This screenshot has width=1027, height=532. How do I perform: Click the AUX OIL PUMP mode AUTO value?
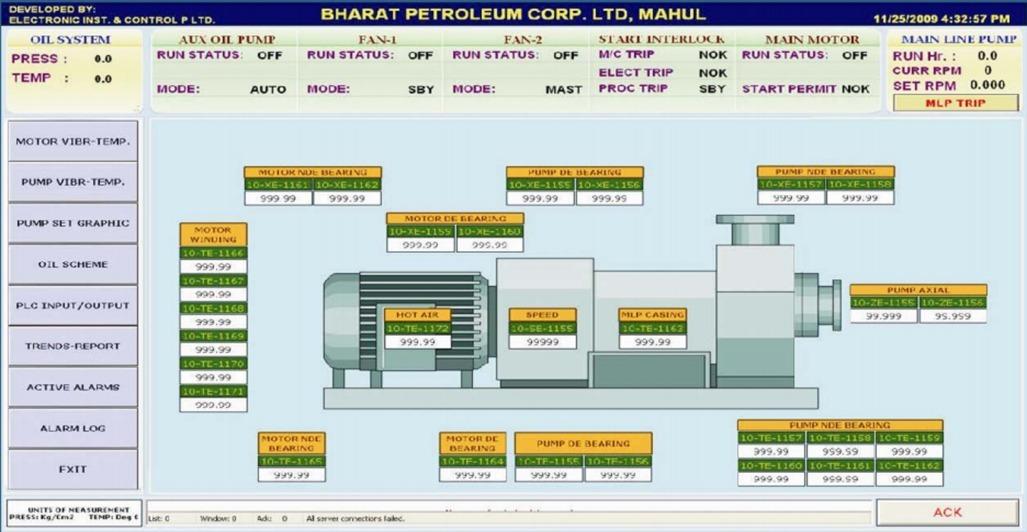click(x=267, y=89)
